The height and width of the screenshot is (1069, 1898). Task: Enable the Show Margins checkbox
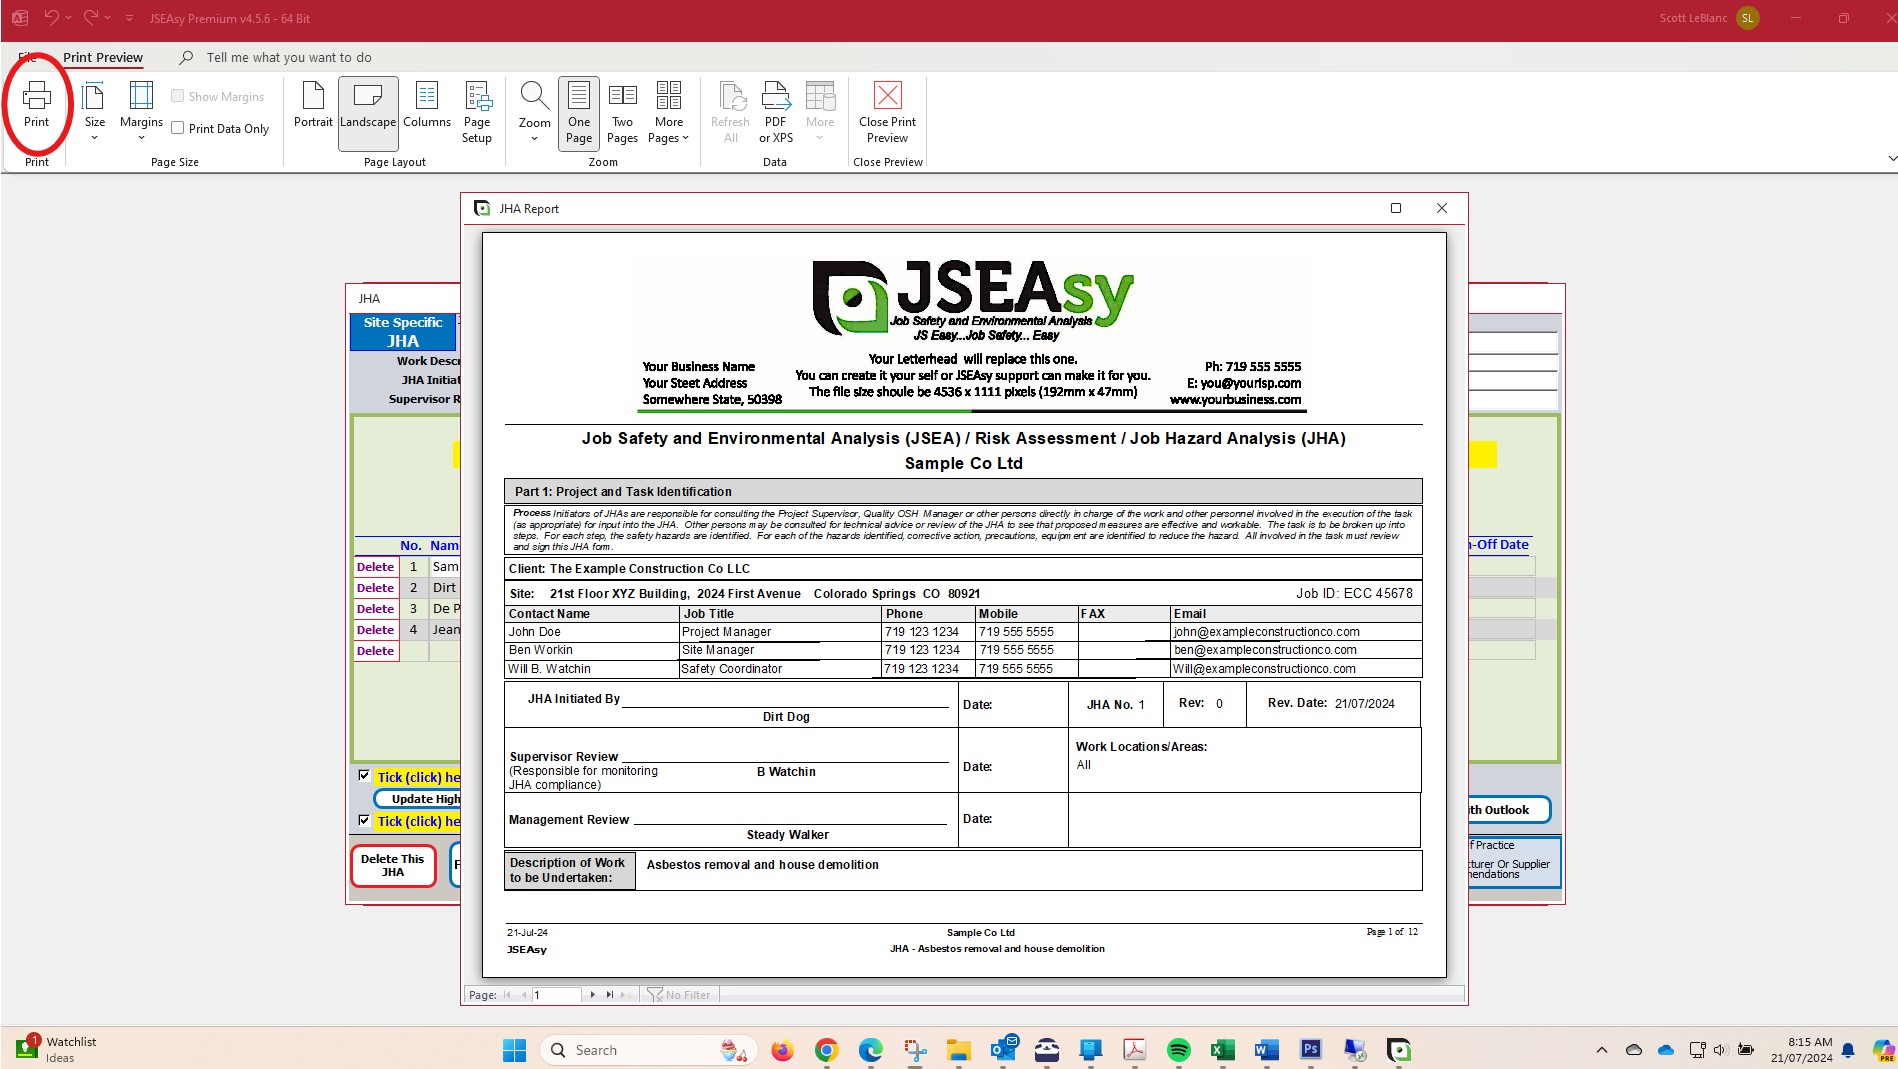[178, 96]
